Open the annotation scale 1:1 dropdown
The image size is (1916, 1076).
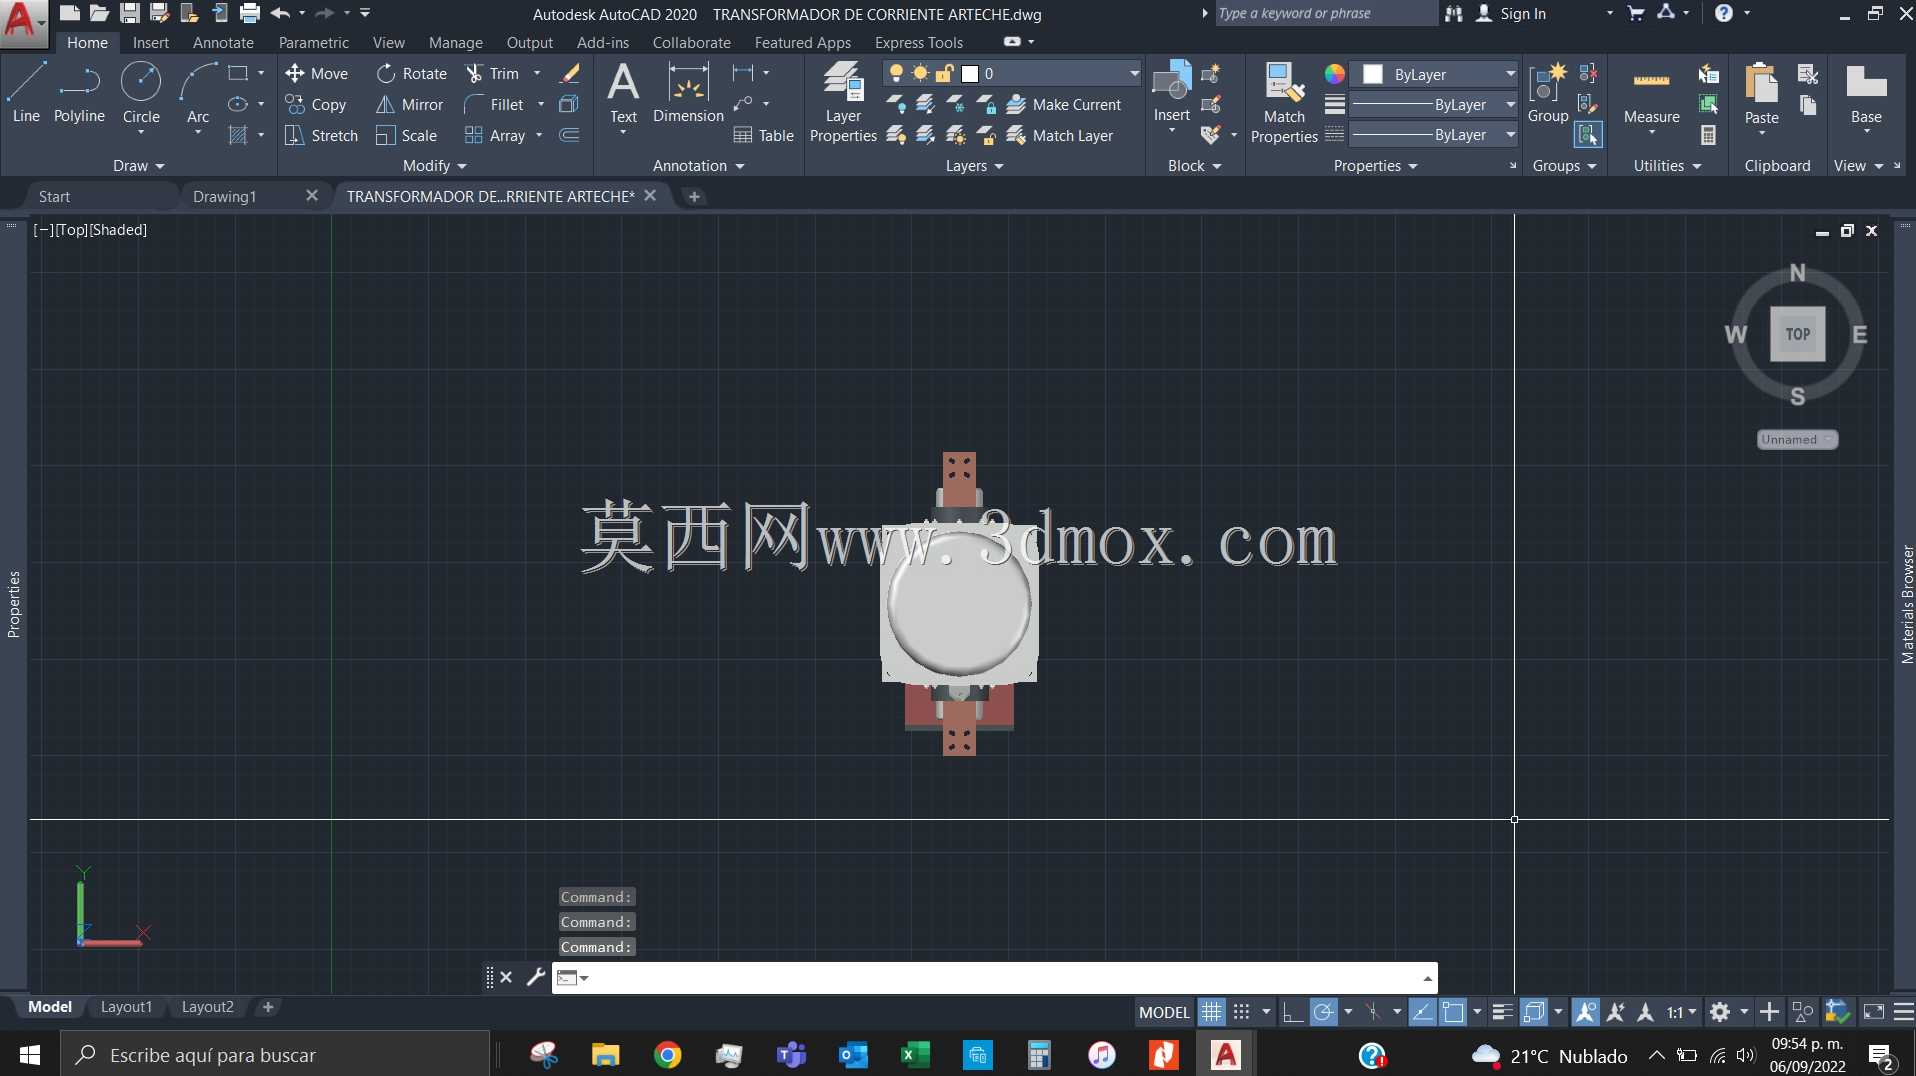pos(1681,1012)
